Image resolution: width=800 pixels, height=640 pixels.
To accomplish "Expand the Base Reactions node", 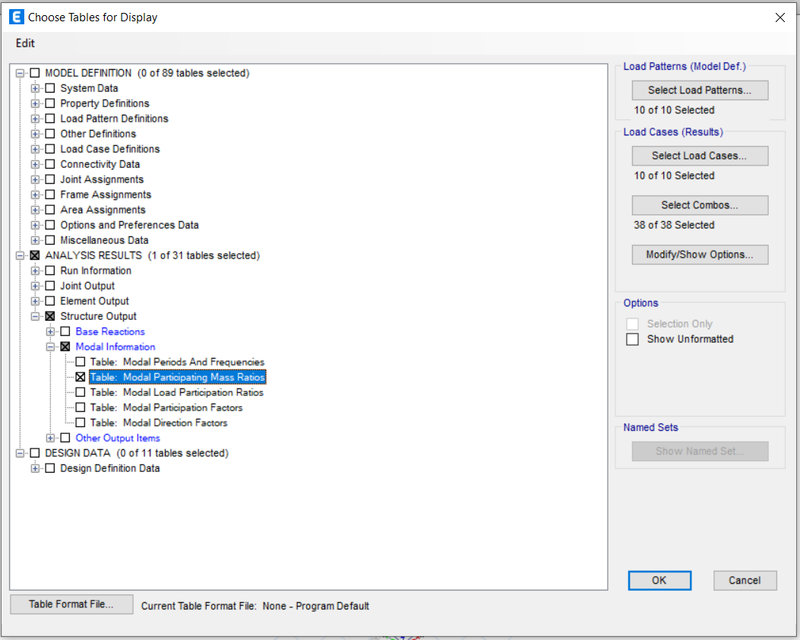I will [x=50, y=332].
